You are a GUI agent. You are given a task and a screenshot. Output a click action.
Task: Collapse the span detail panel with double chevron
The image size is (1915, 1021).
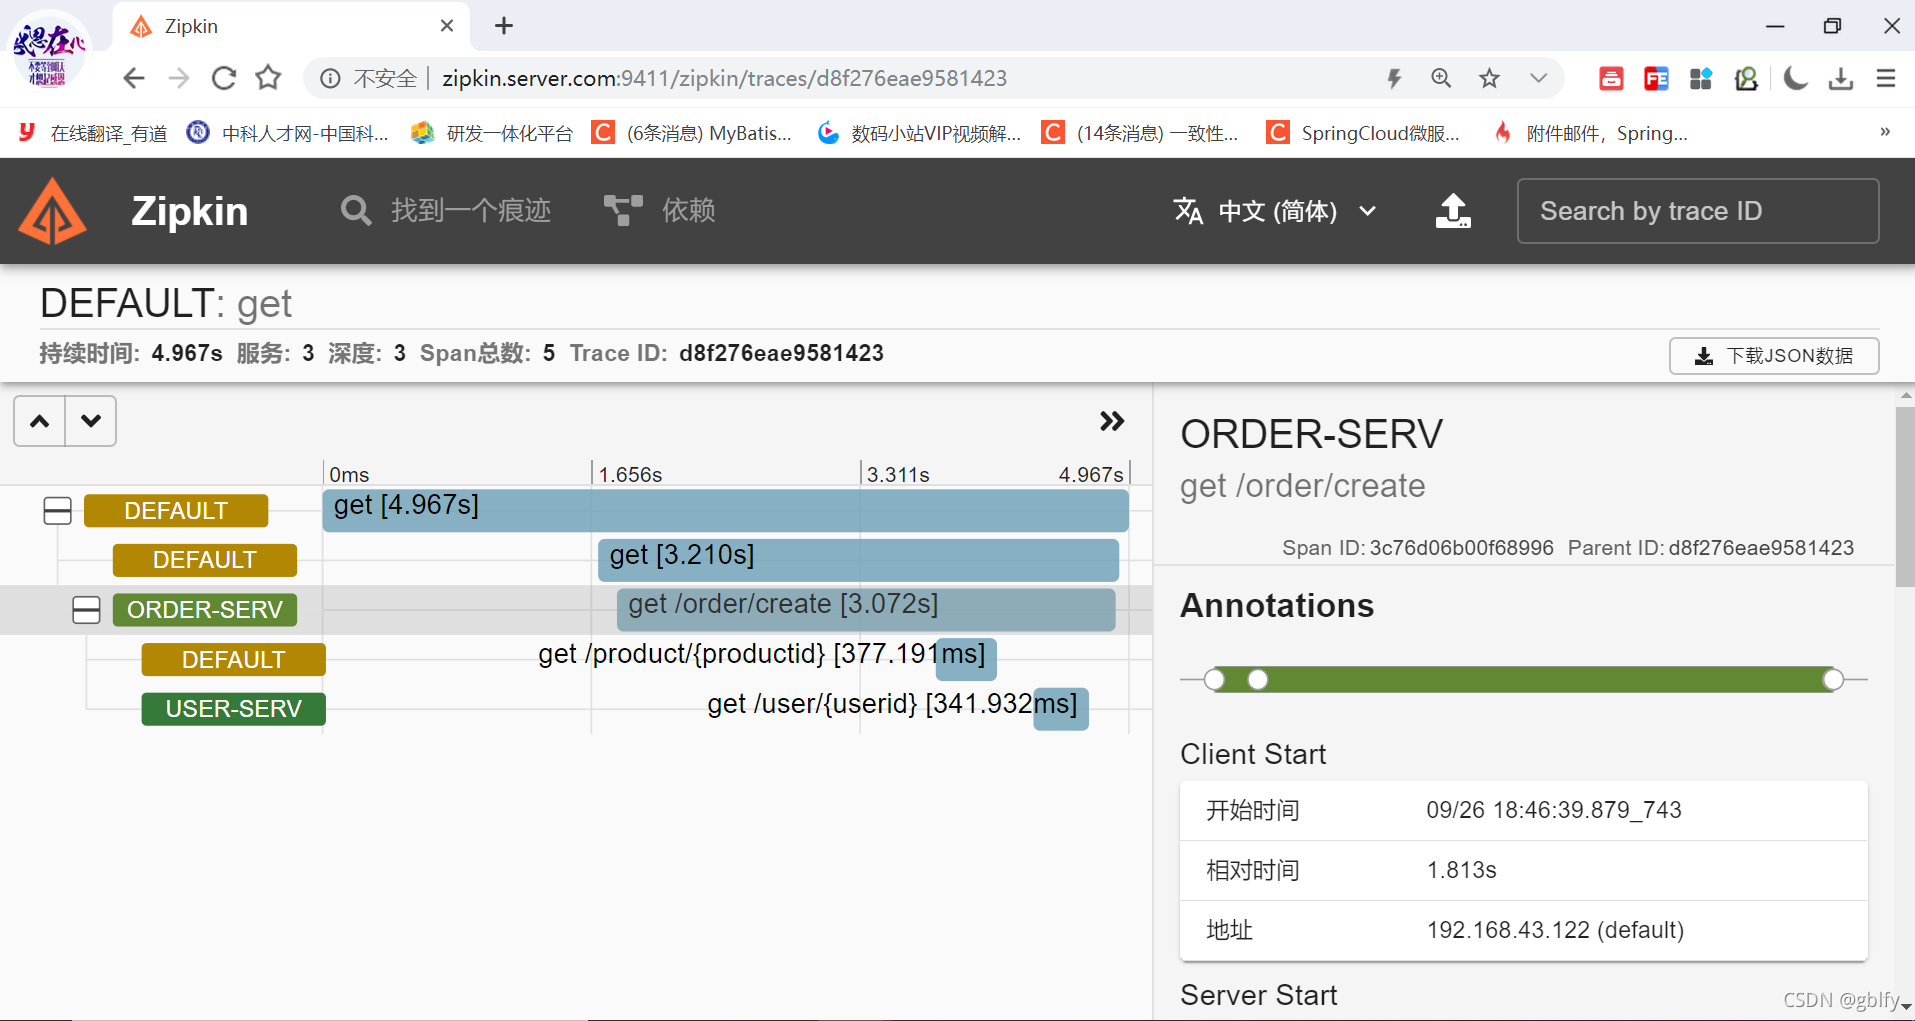click(1112, 421)
